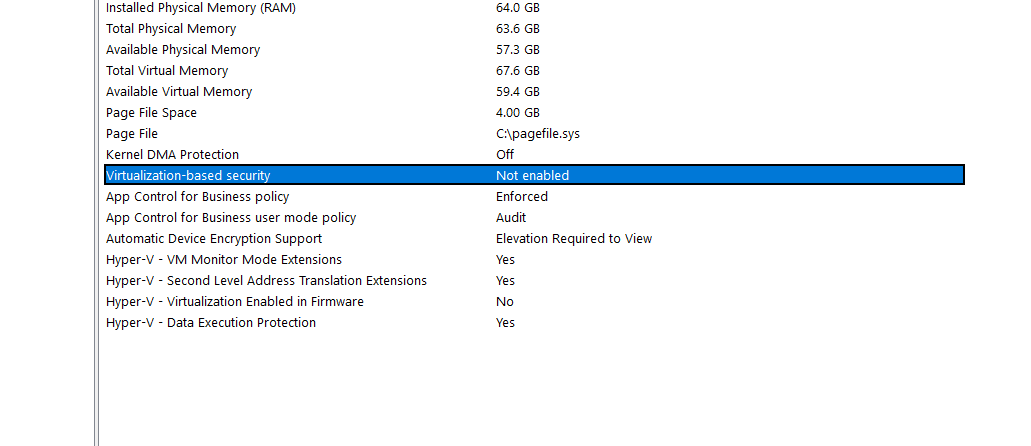Click the Page File Space item
Screen dimensions: 1031x446
point(151,113)
